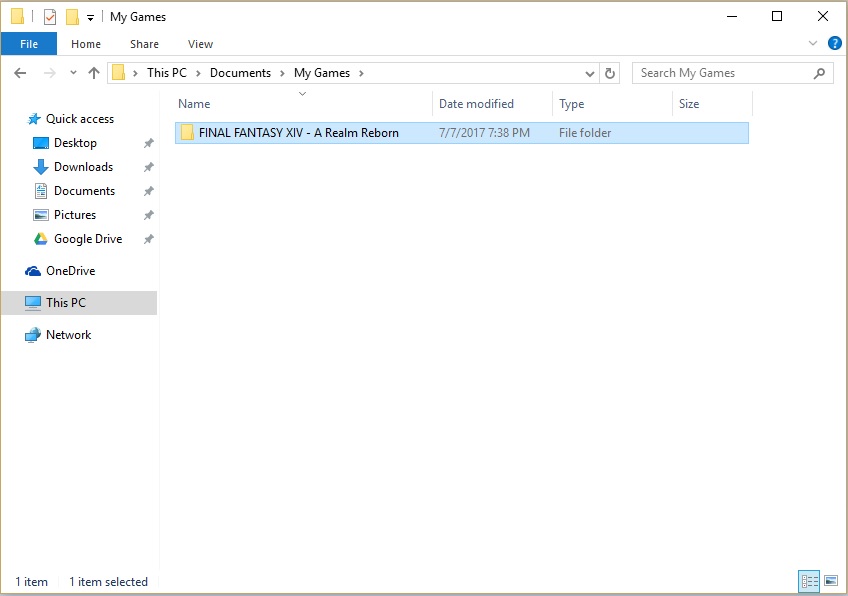Viewport: 848px width, 596px height.
Task: Click the Google Drive triangle icon
Action: pyautogui.click(x=41, y=239)
